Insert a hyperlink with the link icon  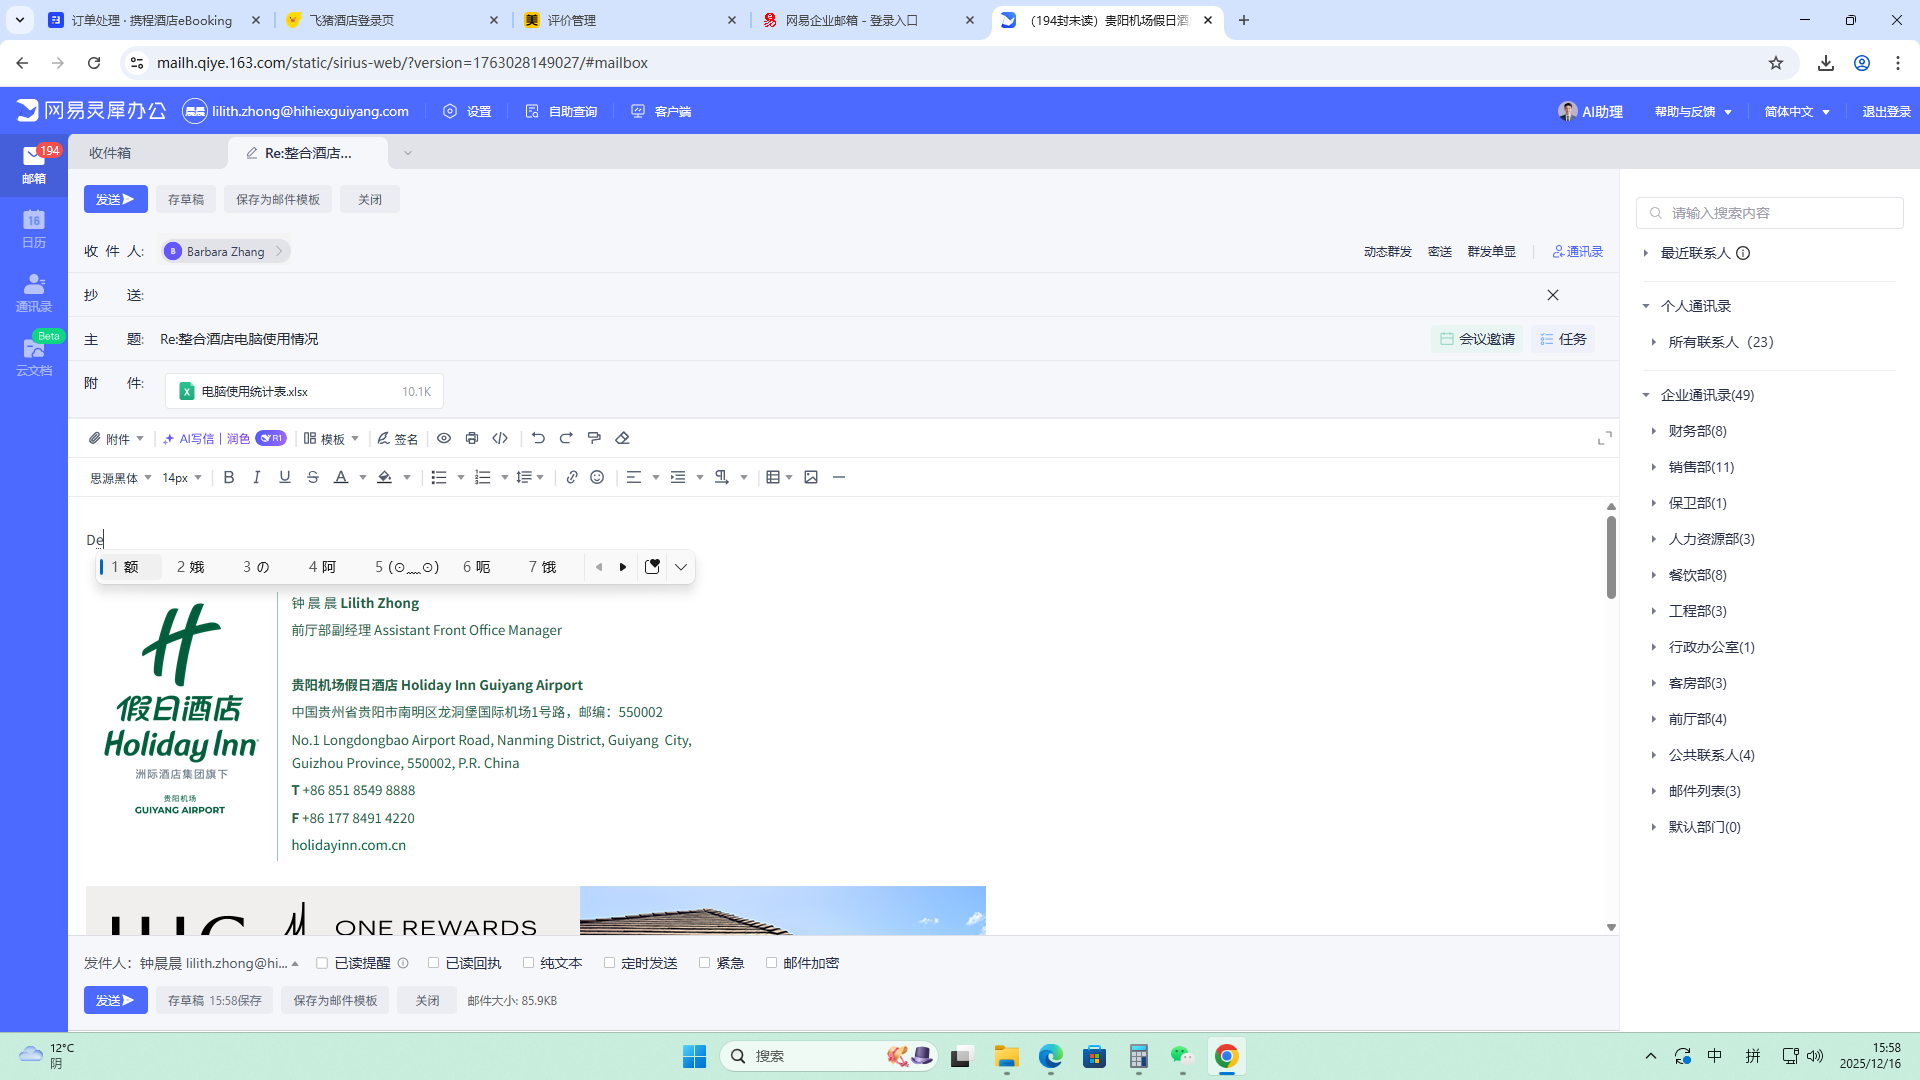tap(572, 478)
